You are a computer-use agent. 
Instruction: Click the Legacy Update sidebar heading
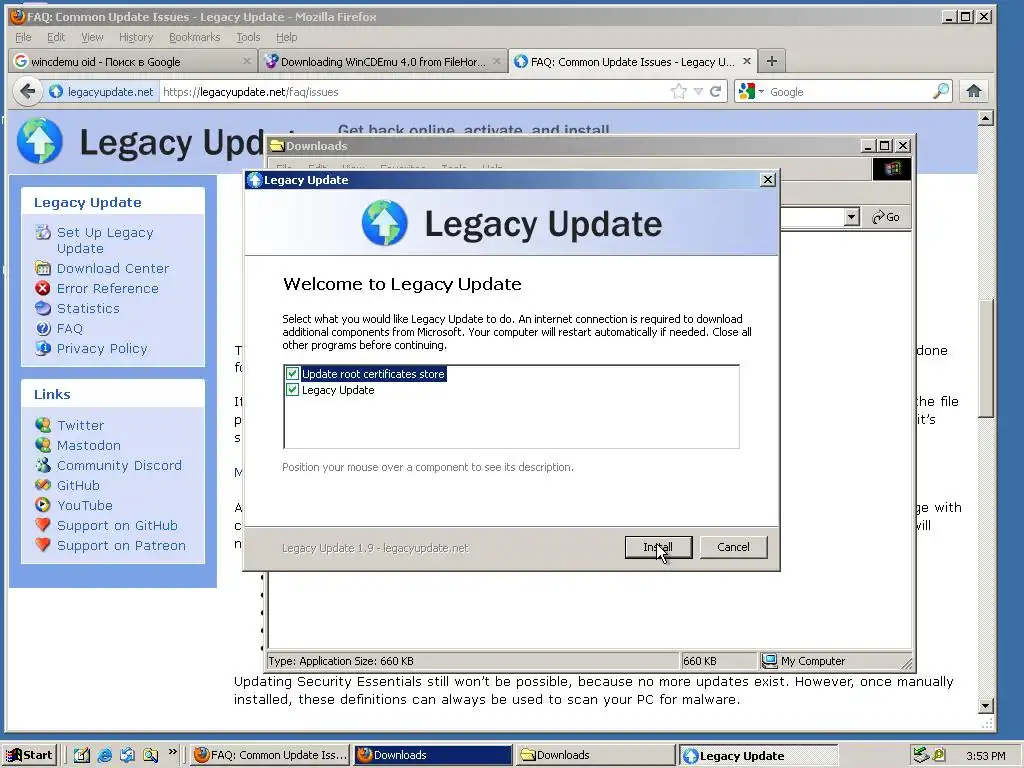tap(88, 202)
